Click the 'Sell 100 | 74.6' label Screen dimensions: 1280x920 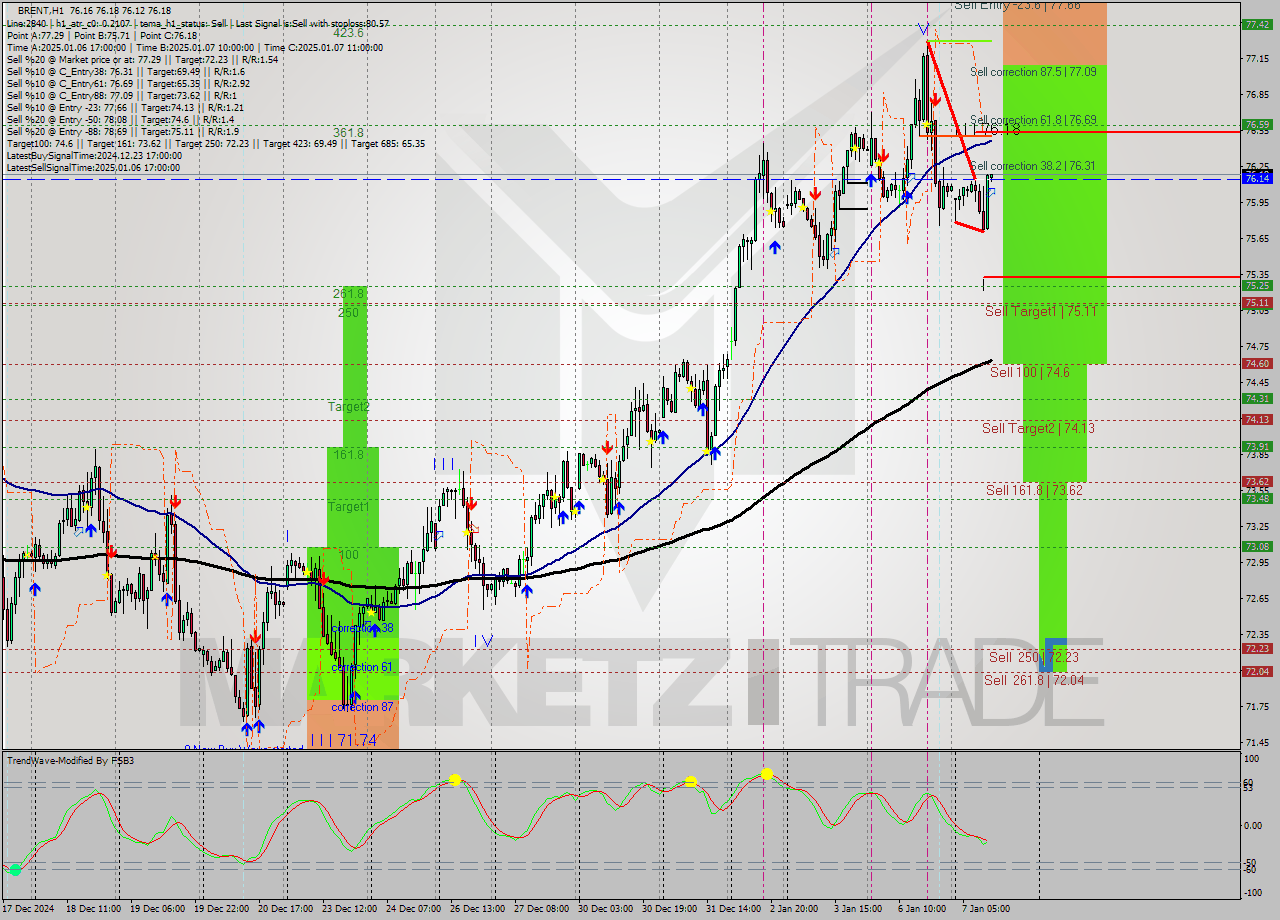[1030, 372]
